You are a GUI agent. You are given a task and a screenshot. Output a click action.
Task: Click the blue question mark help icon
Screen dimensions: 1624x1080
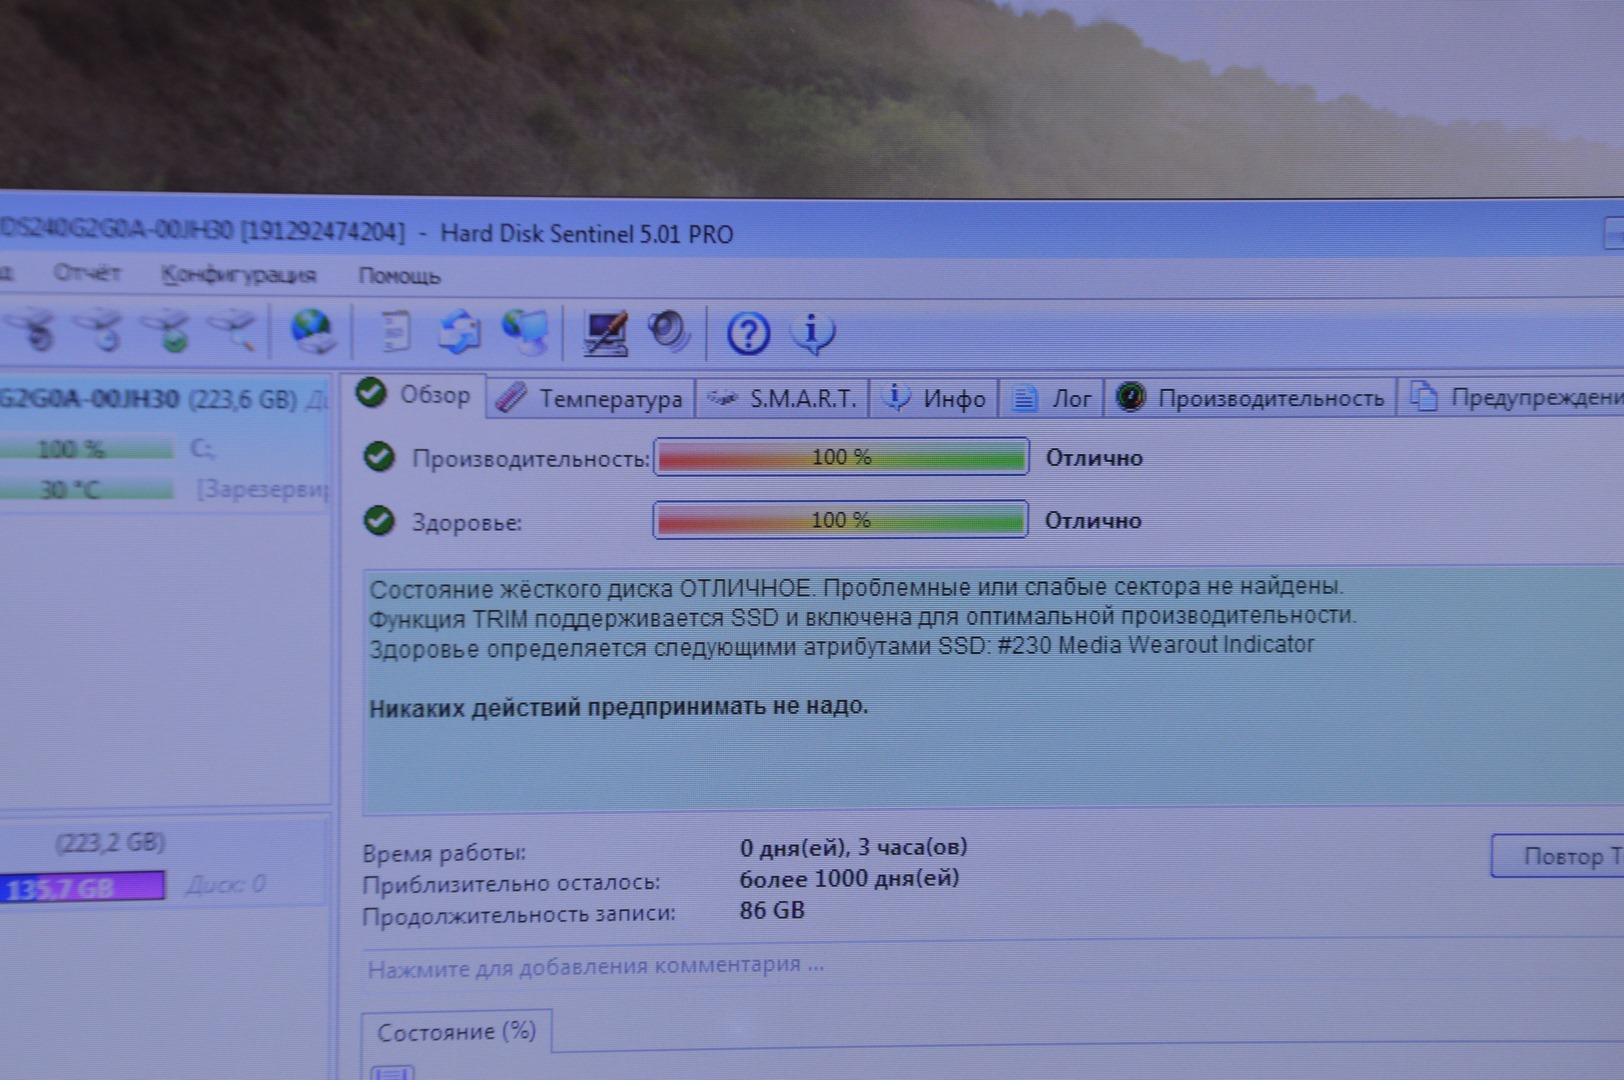748,333
